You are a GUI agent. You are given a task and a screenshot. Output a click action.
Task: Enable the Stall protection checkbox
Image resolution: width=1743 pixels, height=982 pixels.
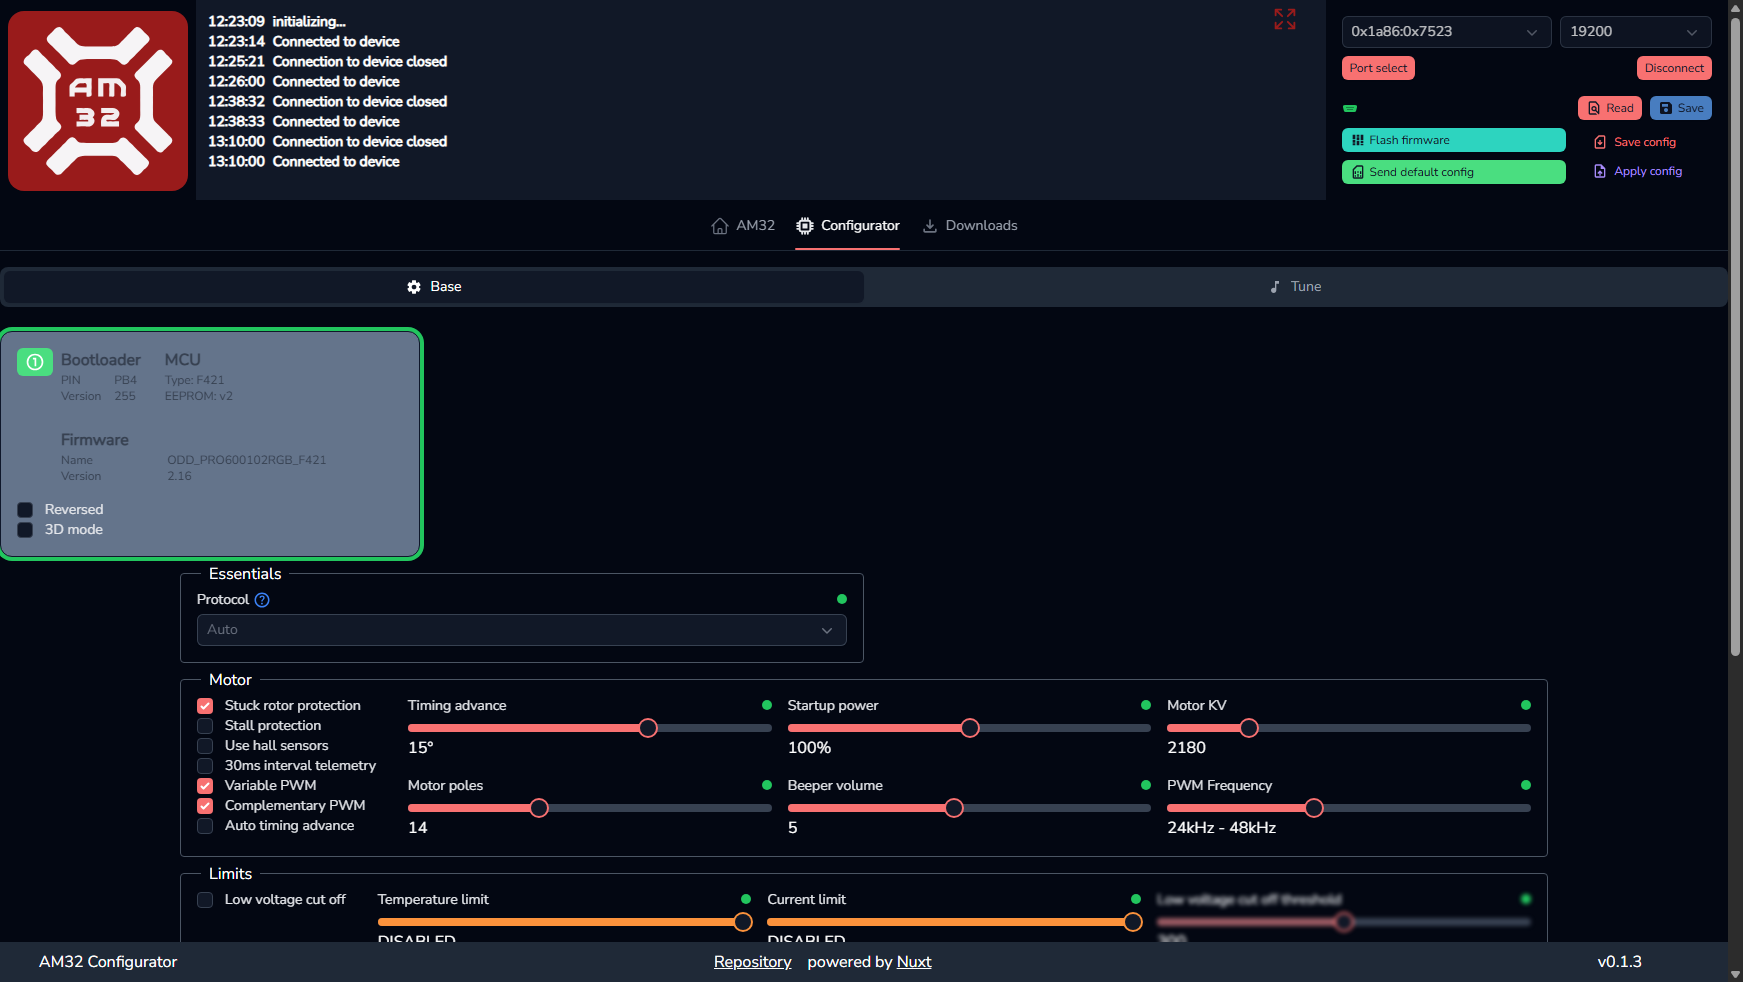pos(205,726)
